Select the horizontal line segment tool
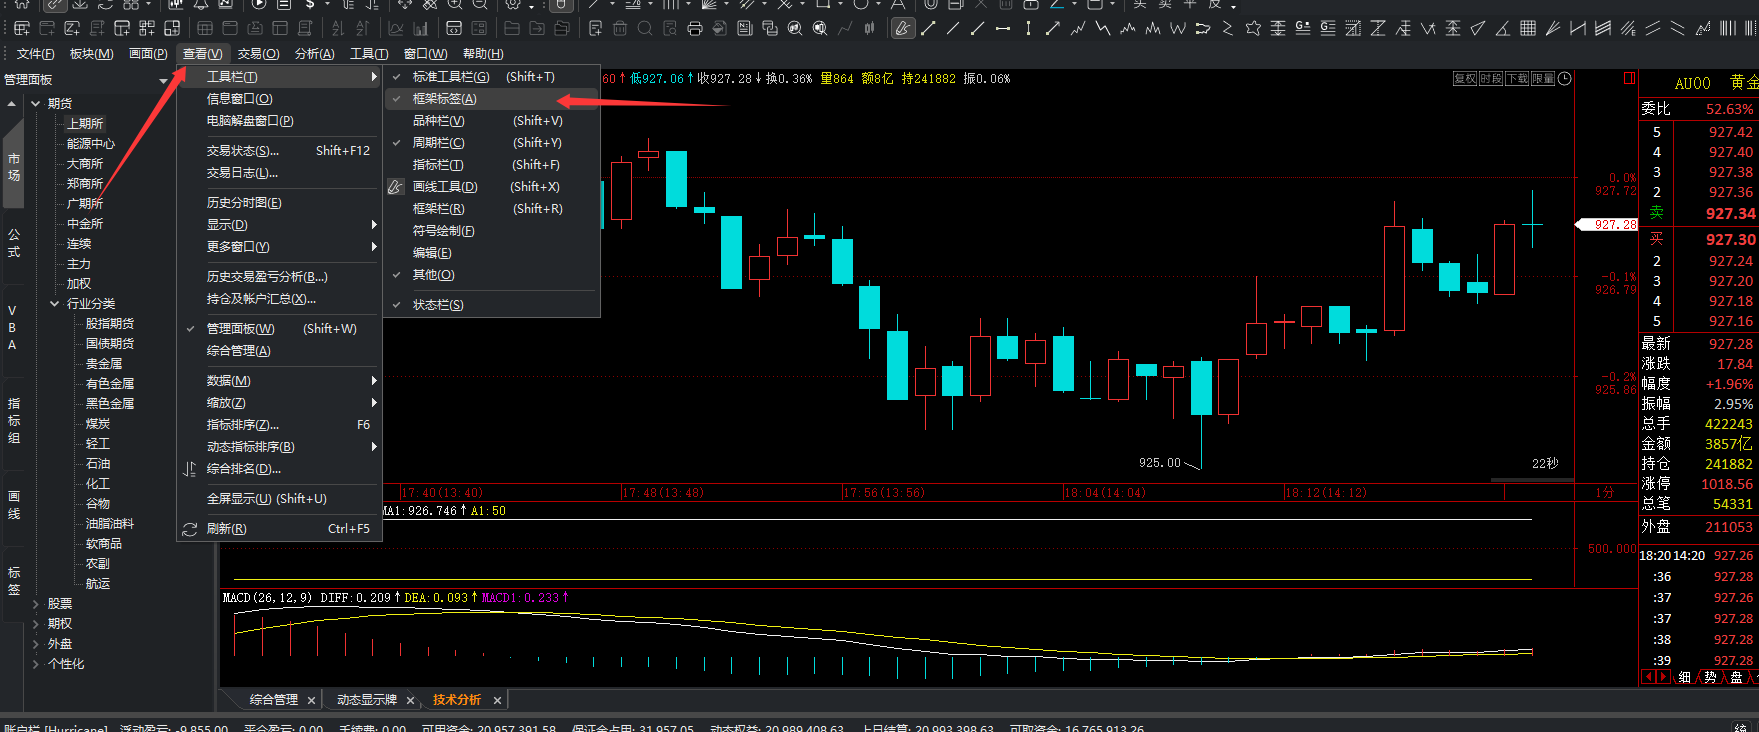This screenshot has width=1759, height=732. pyautogui.click(x=1003, y=28)
